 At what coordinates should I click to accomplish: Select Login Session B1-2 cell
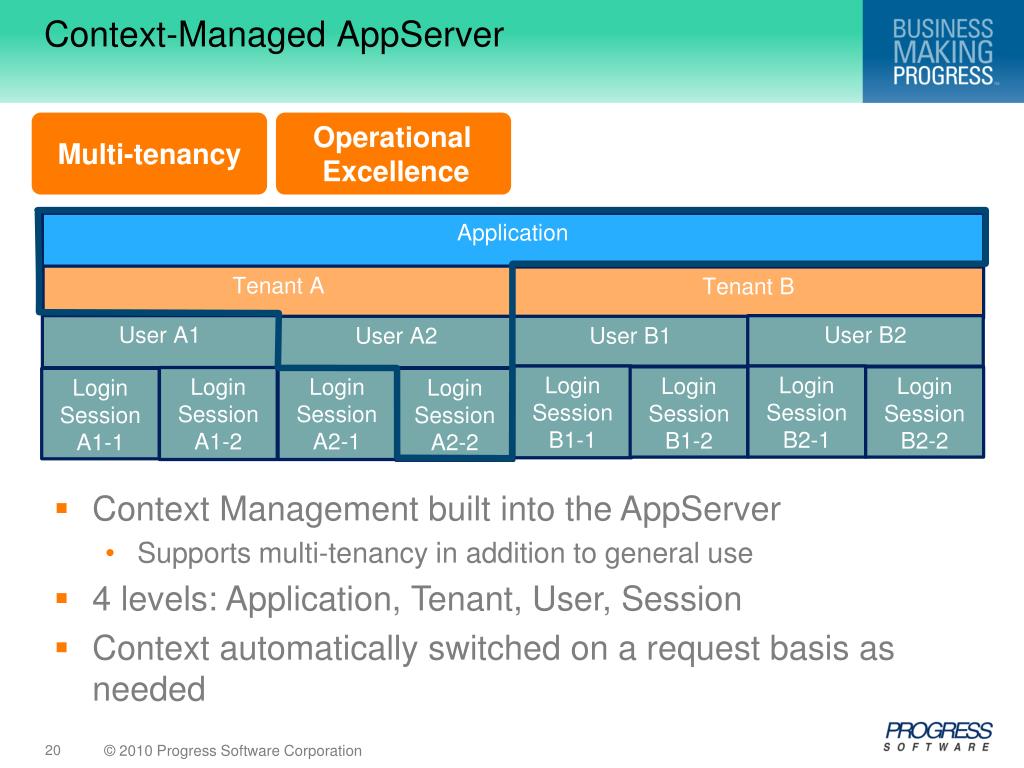pyautogui.click(x=689, y=413)
